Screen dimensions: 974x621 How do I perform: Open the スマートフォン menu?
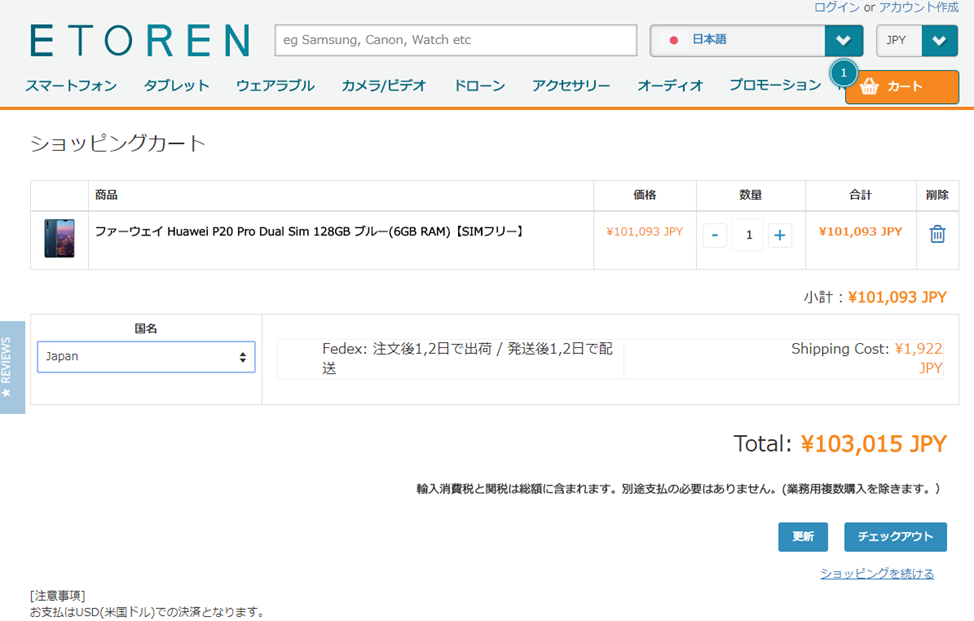tap(71, 86)
